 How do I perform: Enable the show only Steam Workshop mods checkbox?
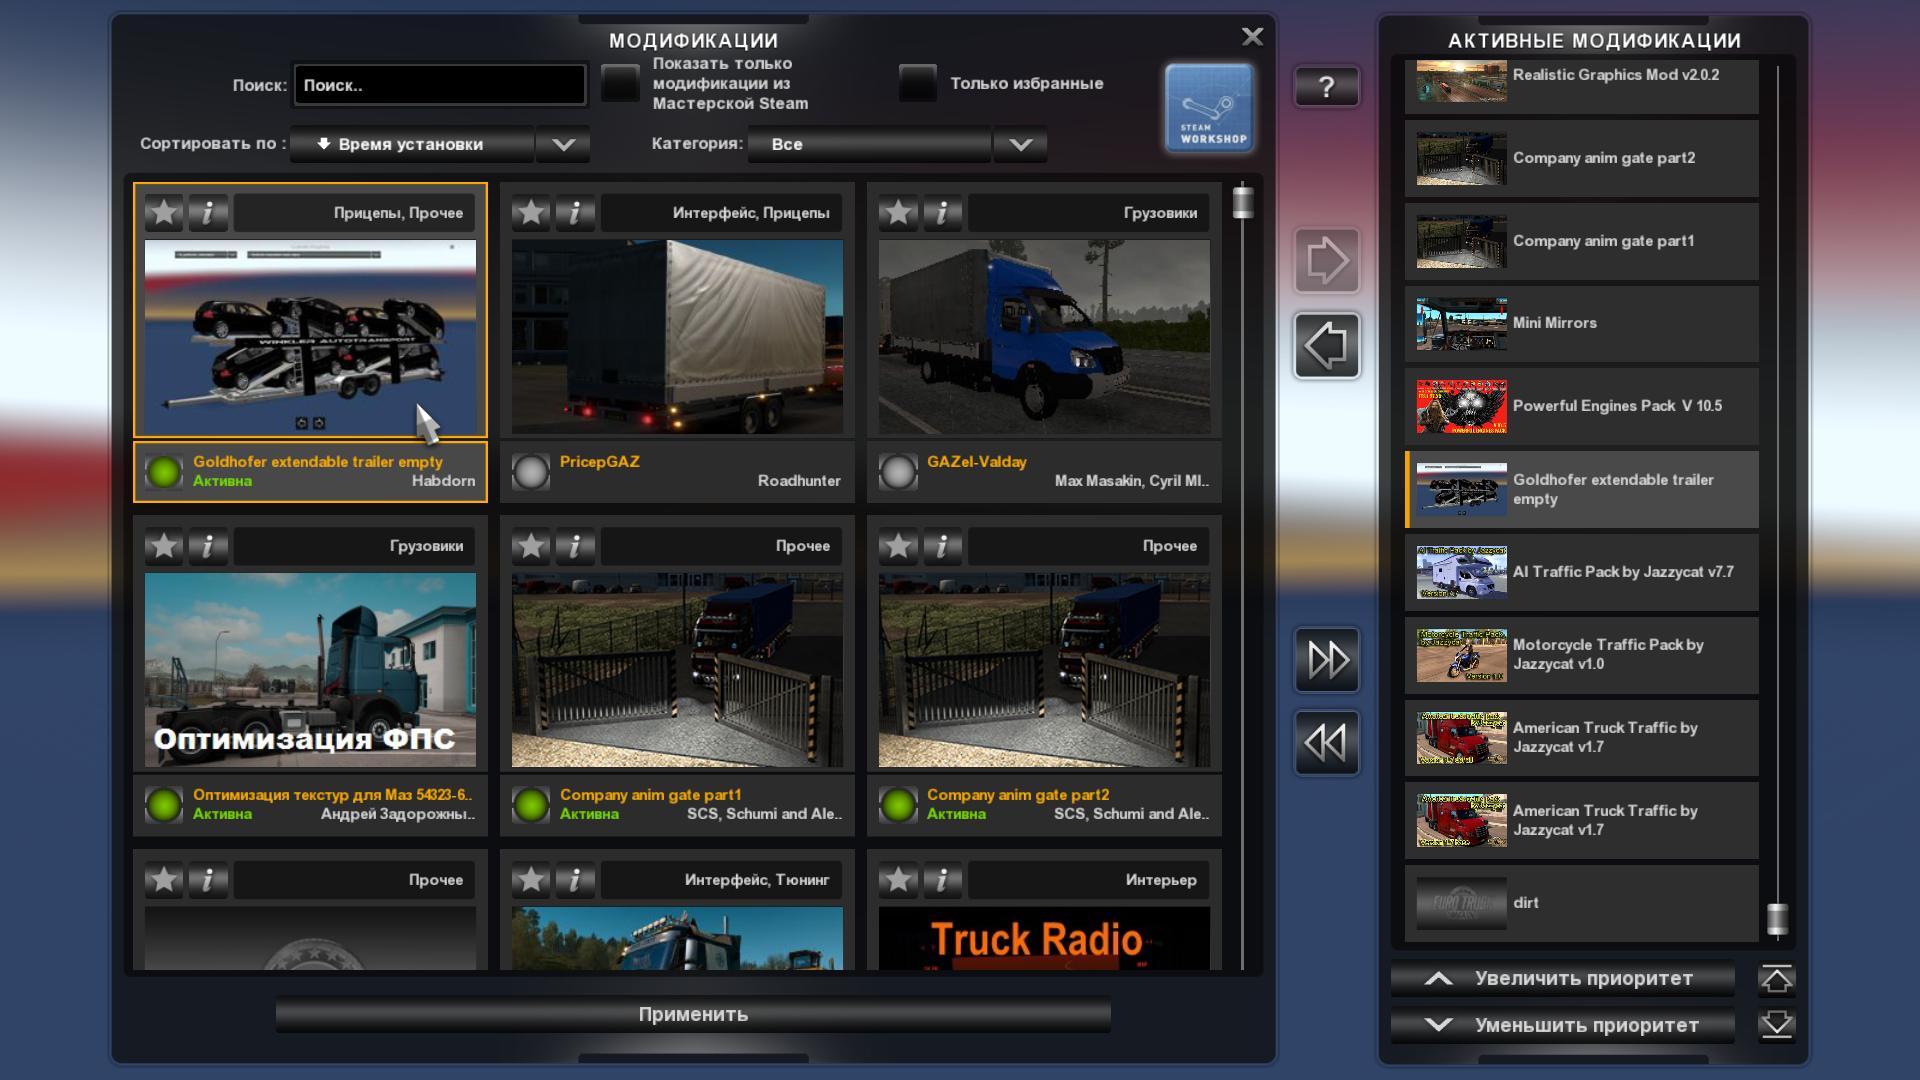pyautogui.click(x=620, y=83)
